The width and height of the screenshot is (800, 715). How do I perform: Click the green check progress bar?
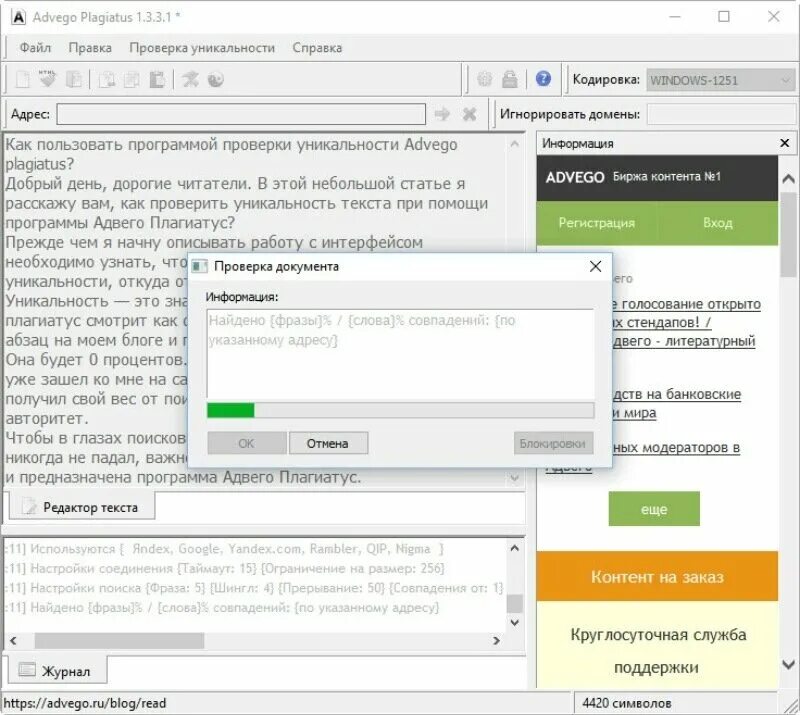click(401, 410)
